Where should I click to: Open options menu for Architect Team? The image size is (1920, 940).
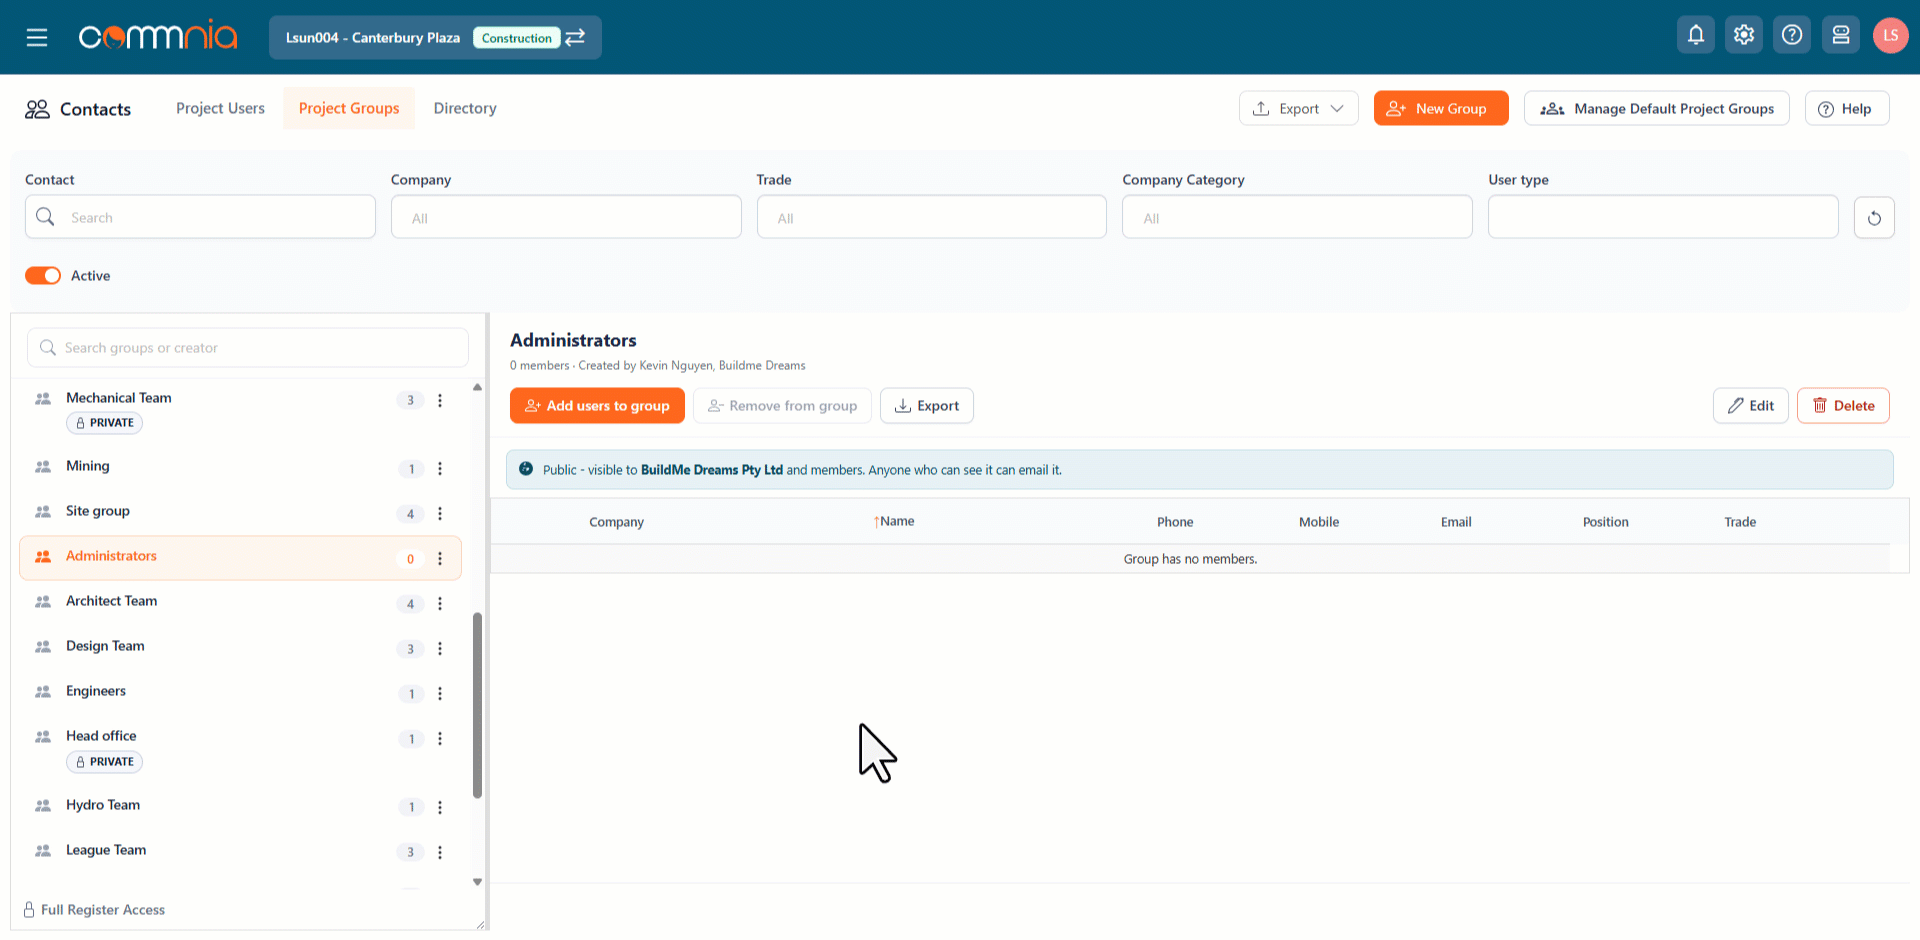tap(440, 604)
